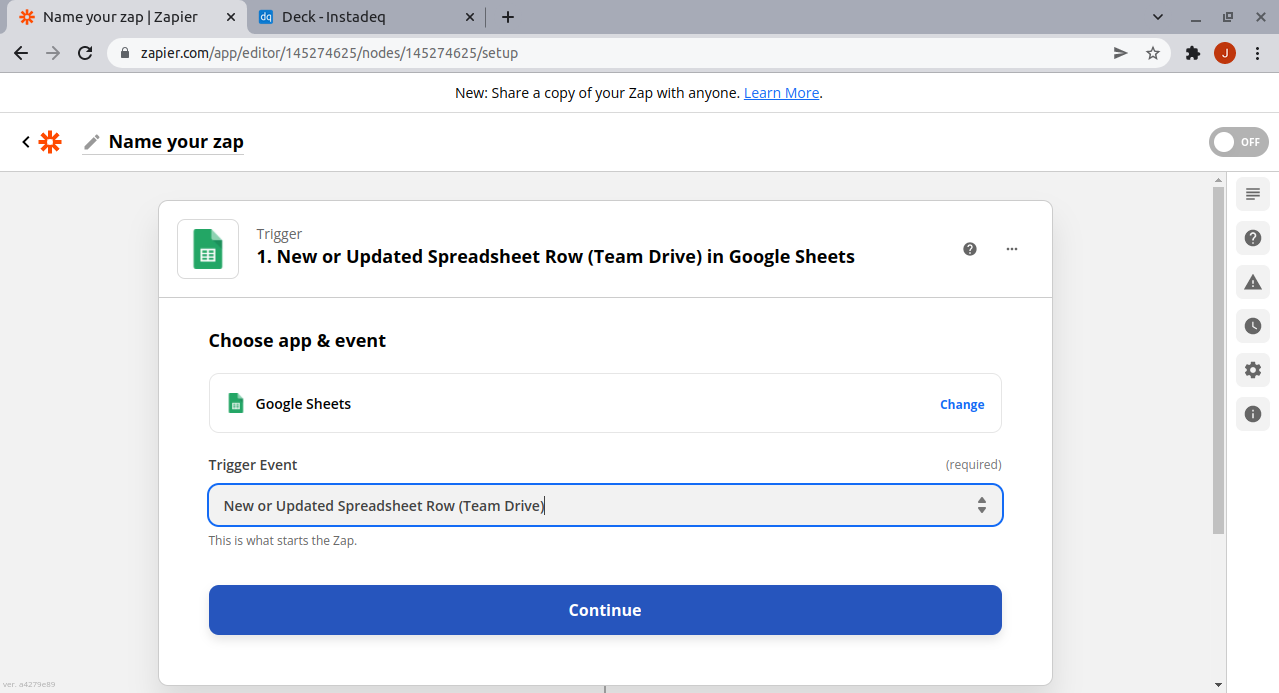Open the warnings triangle sidebar icon
The image size is (1279, 693).
(x=1253, y=282)
